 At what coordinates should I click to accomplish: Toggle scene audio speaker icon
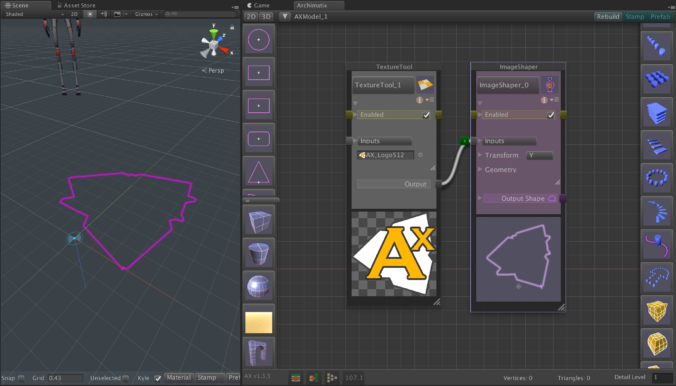(103, 14)
